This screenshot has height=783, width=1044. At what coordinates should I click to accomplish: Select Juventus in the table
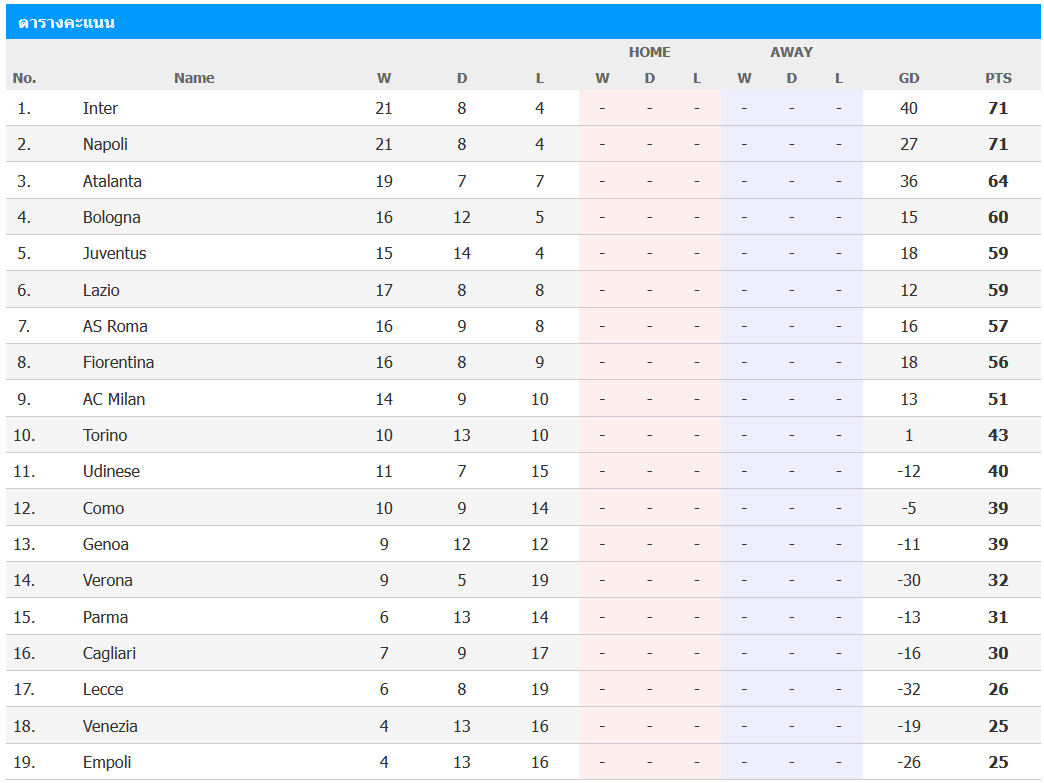click(x=114, y=253)
